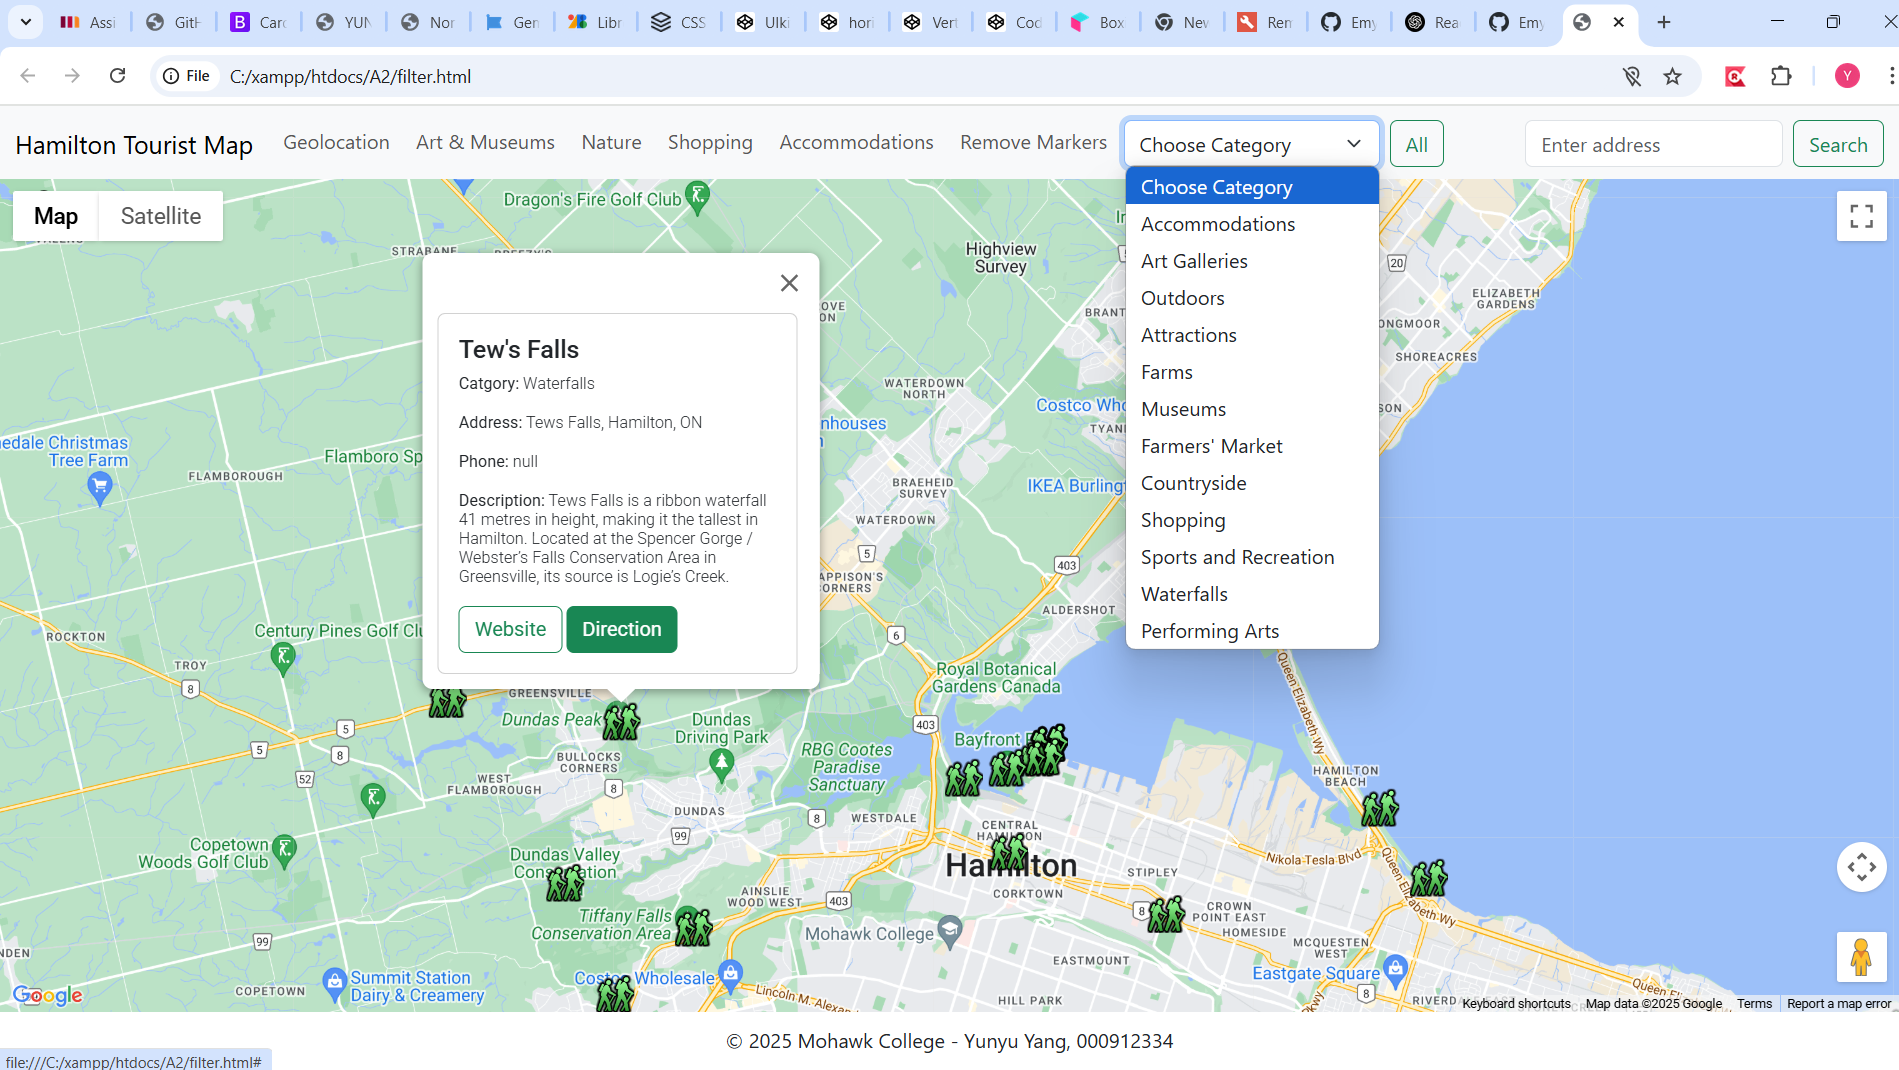Bookmark this page with the star icon
This screenshot has width=1899, height=1070.
tap(1672, 76)
